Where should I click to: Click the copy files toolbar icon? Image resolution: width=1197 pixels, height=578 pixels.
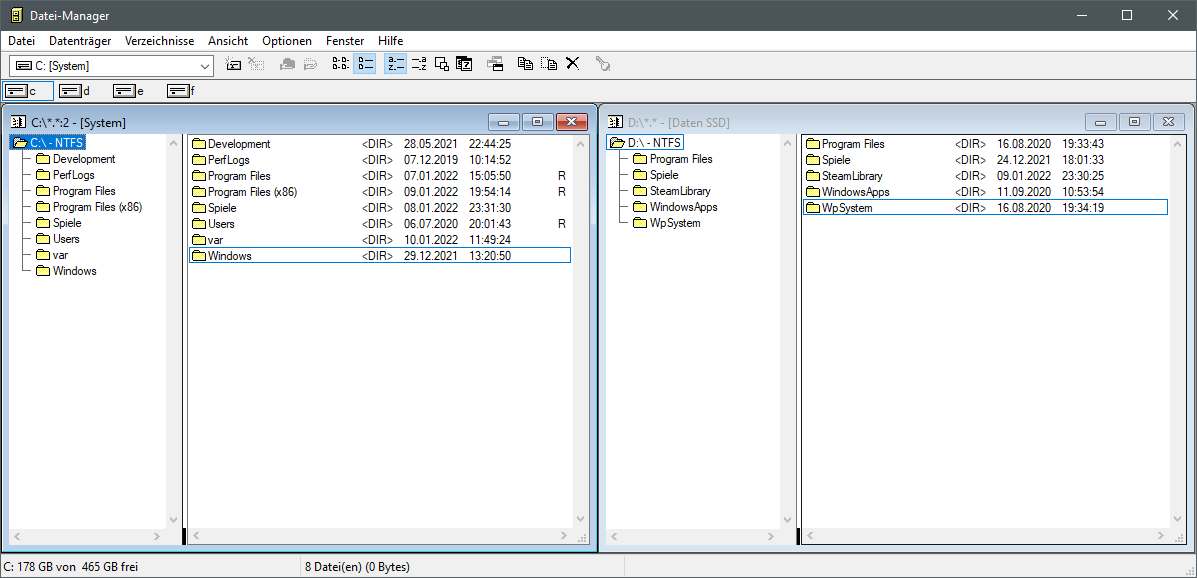(x=525, y=64)
